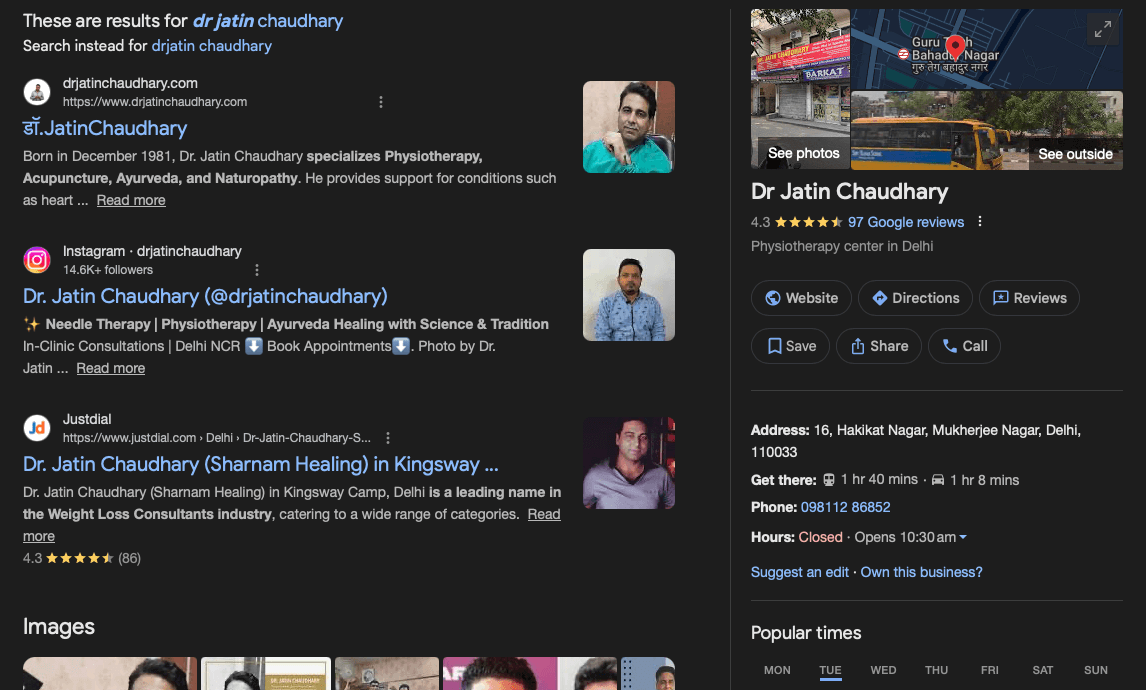Viewport: 1146px width, 690px height.
Task: Click the Physiotherapy center in Delhi text
Action: tap(842, 246)
